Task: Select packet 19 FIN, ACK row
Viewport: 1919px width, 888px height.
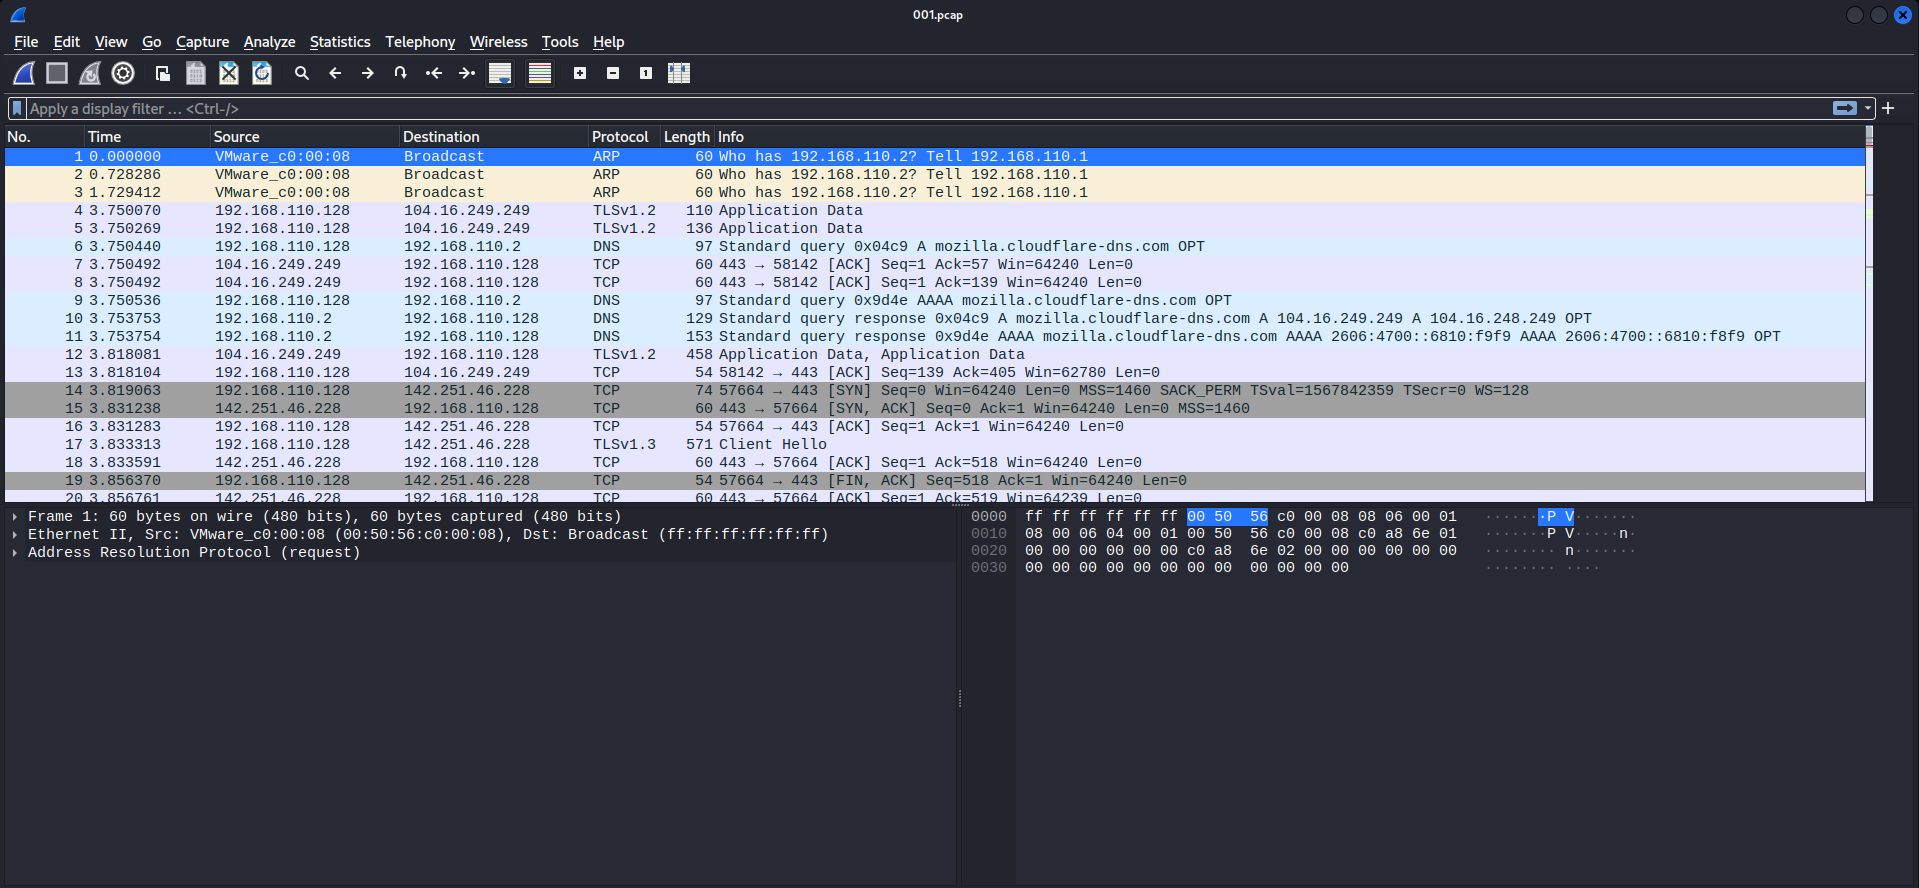Action: 935,480
